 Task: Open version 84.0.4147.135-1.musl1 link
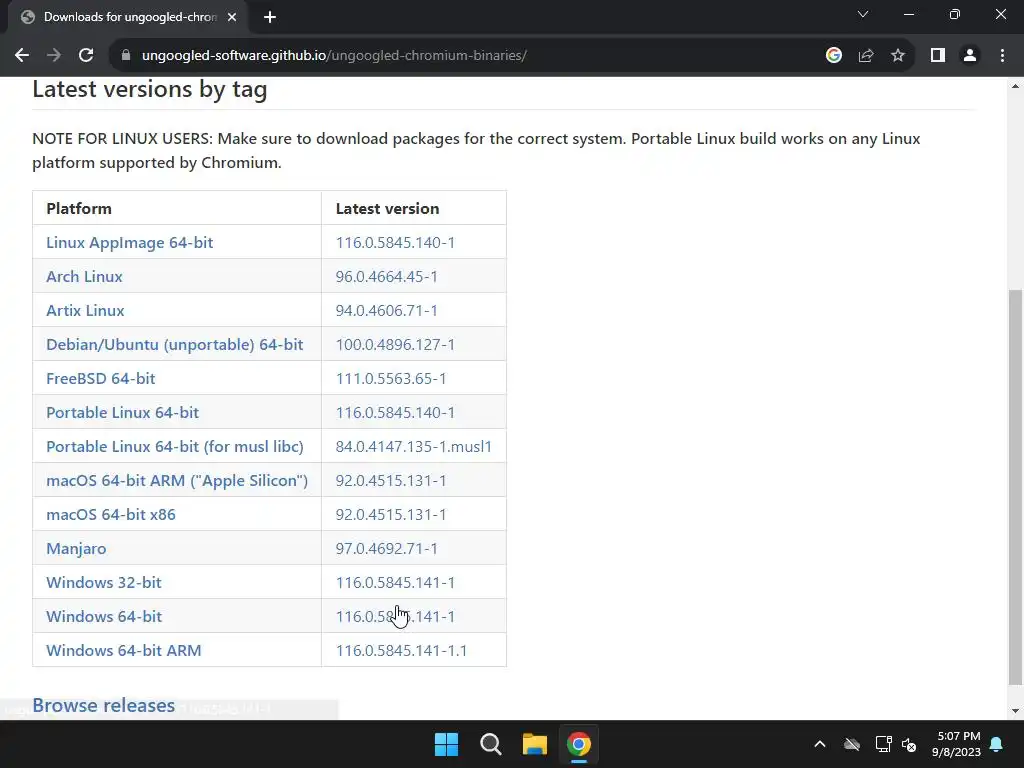click(413, 446)
